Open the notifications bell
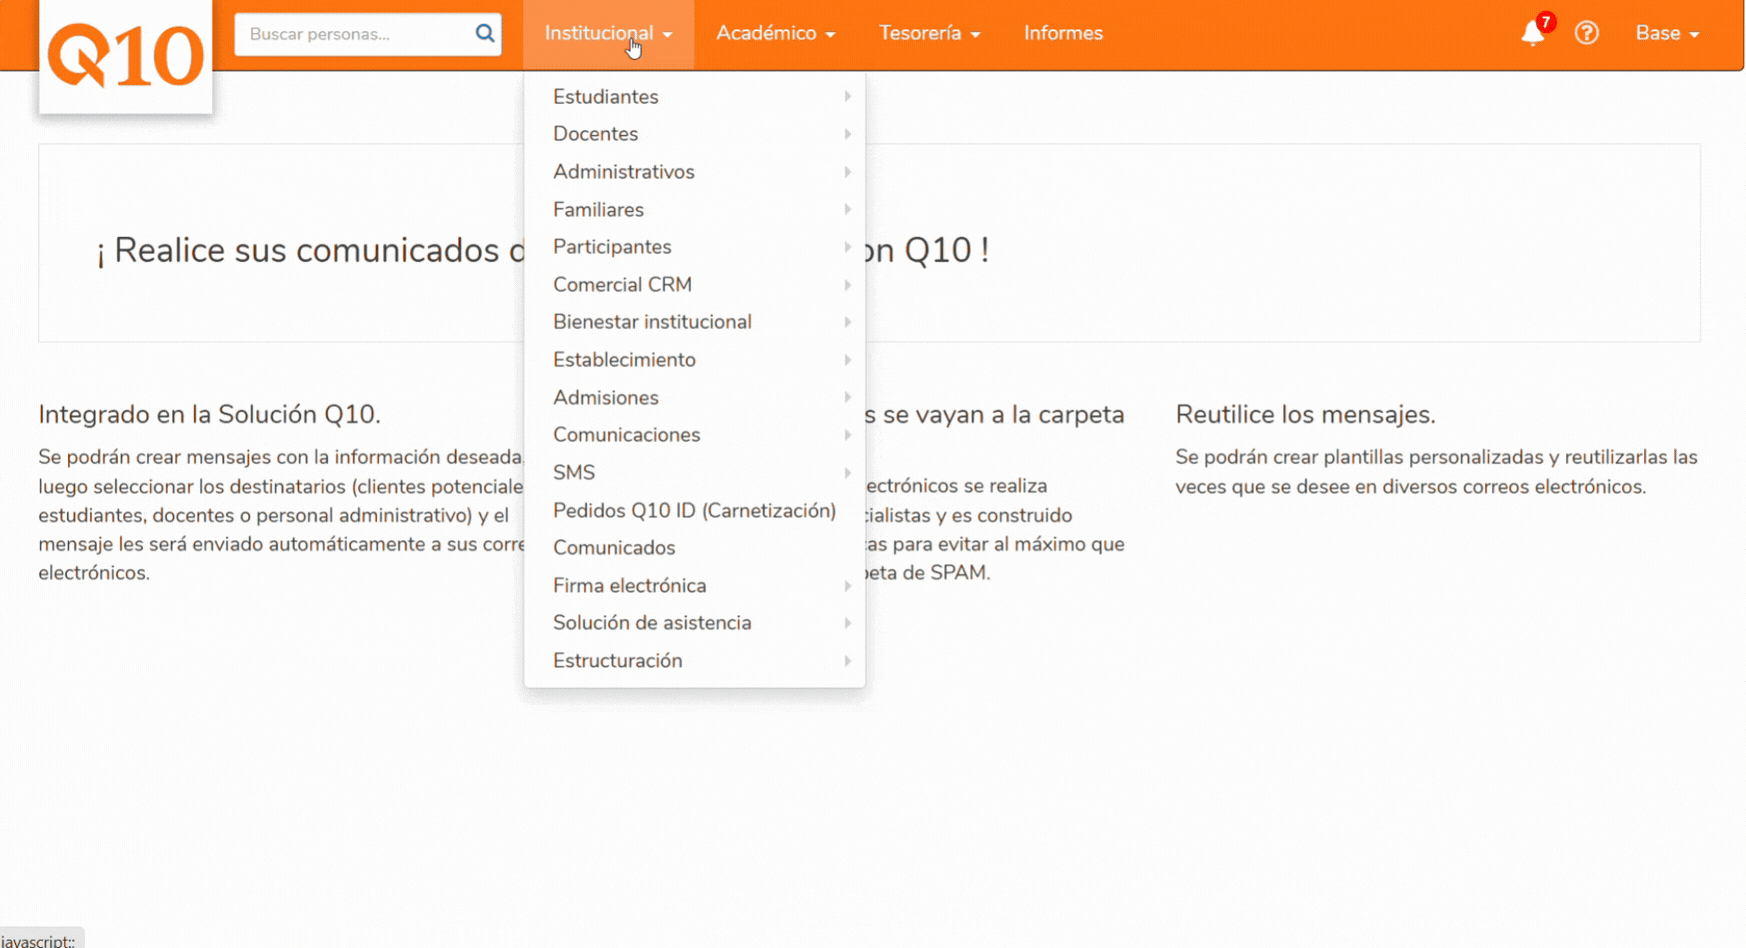The image size is (1746, 948). click(1532, 34)
